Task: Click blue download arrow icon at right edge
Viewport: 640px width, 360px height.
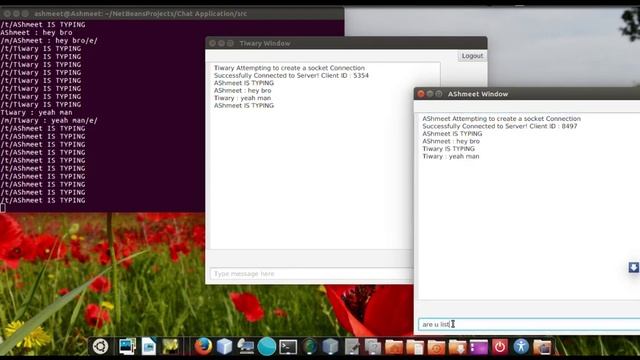Action: [x=633, y=267]
